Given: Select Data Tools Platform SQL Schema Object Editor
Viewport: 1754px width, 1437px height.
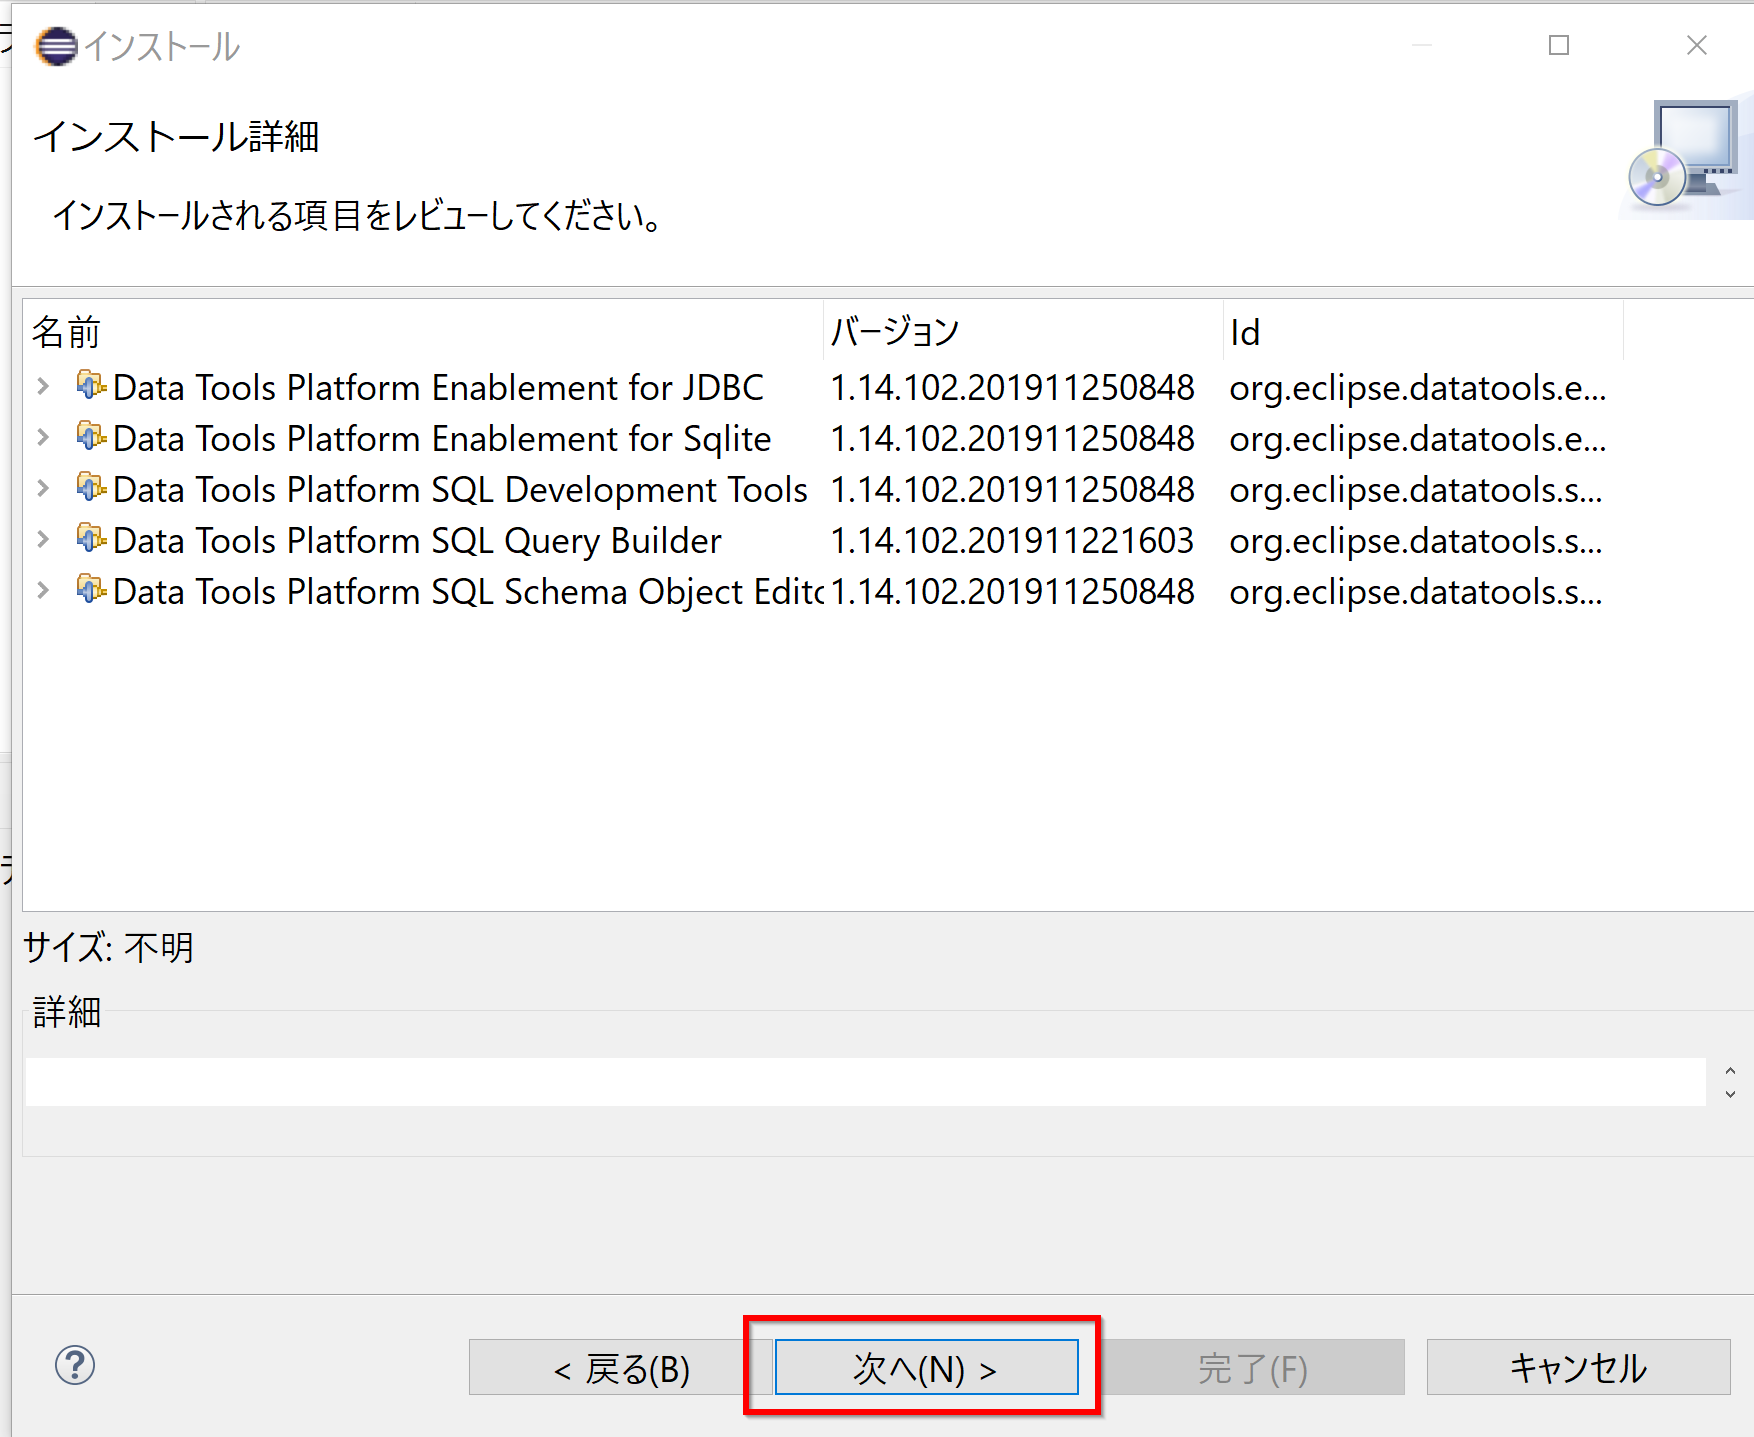Looking at the screenshot, I should [x=468, y=591].
